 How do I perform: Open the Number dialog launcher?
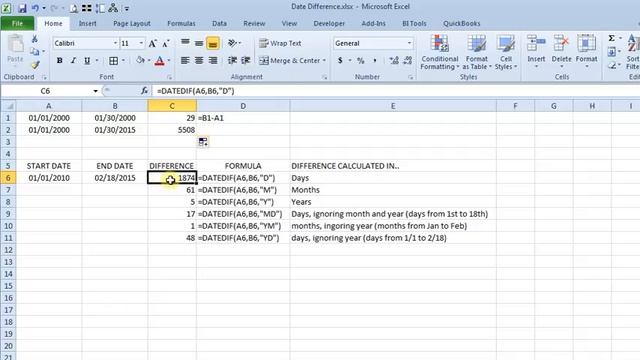coord(411,77)
